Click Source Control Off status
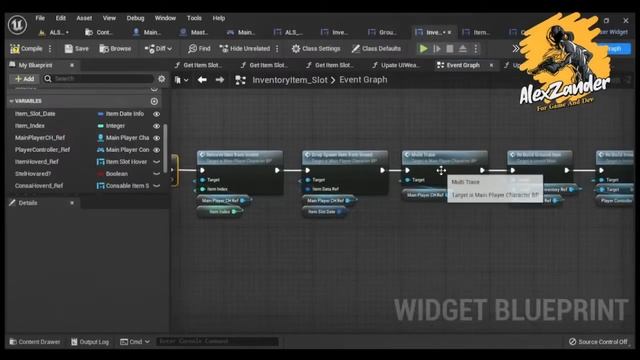This screenshot has width=640, height=360. tap(598, 342)
